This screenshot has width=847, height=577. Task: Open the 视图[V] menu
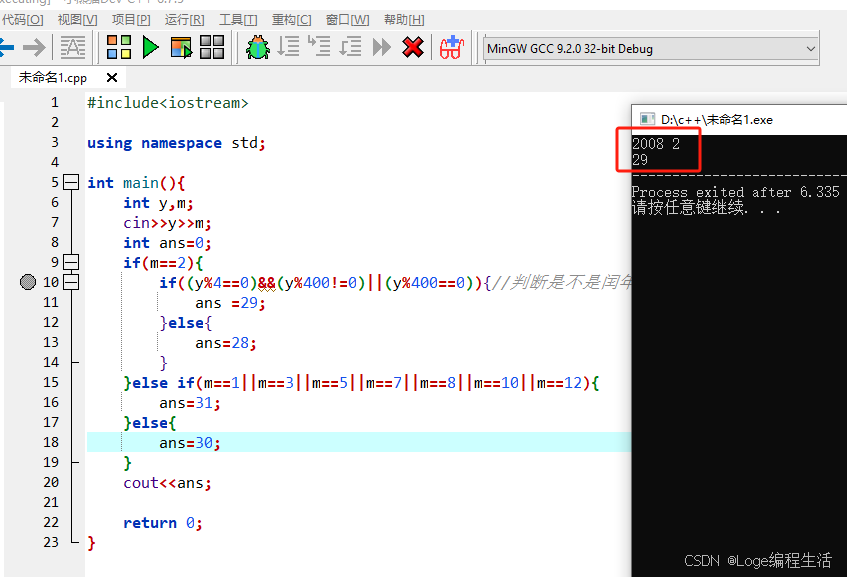click(77, 20)
